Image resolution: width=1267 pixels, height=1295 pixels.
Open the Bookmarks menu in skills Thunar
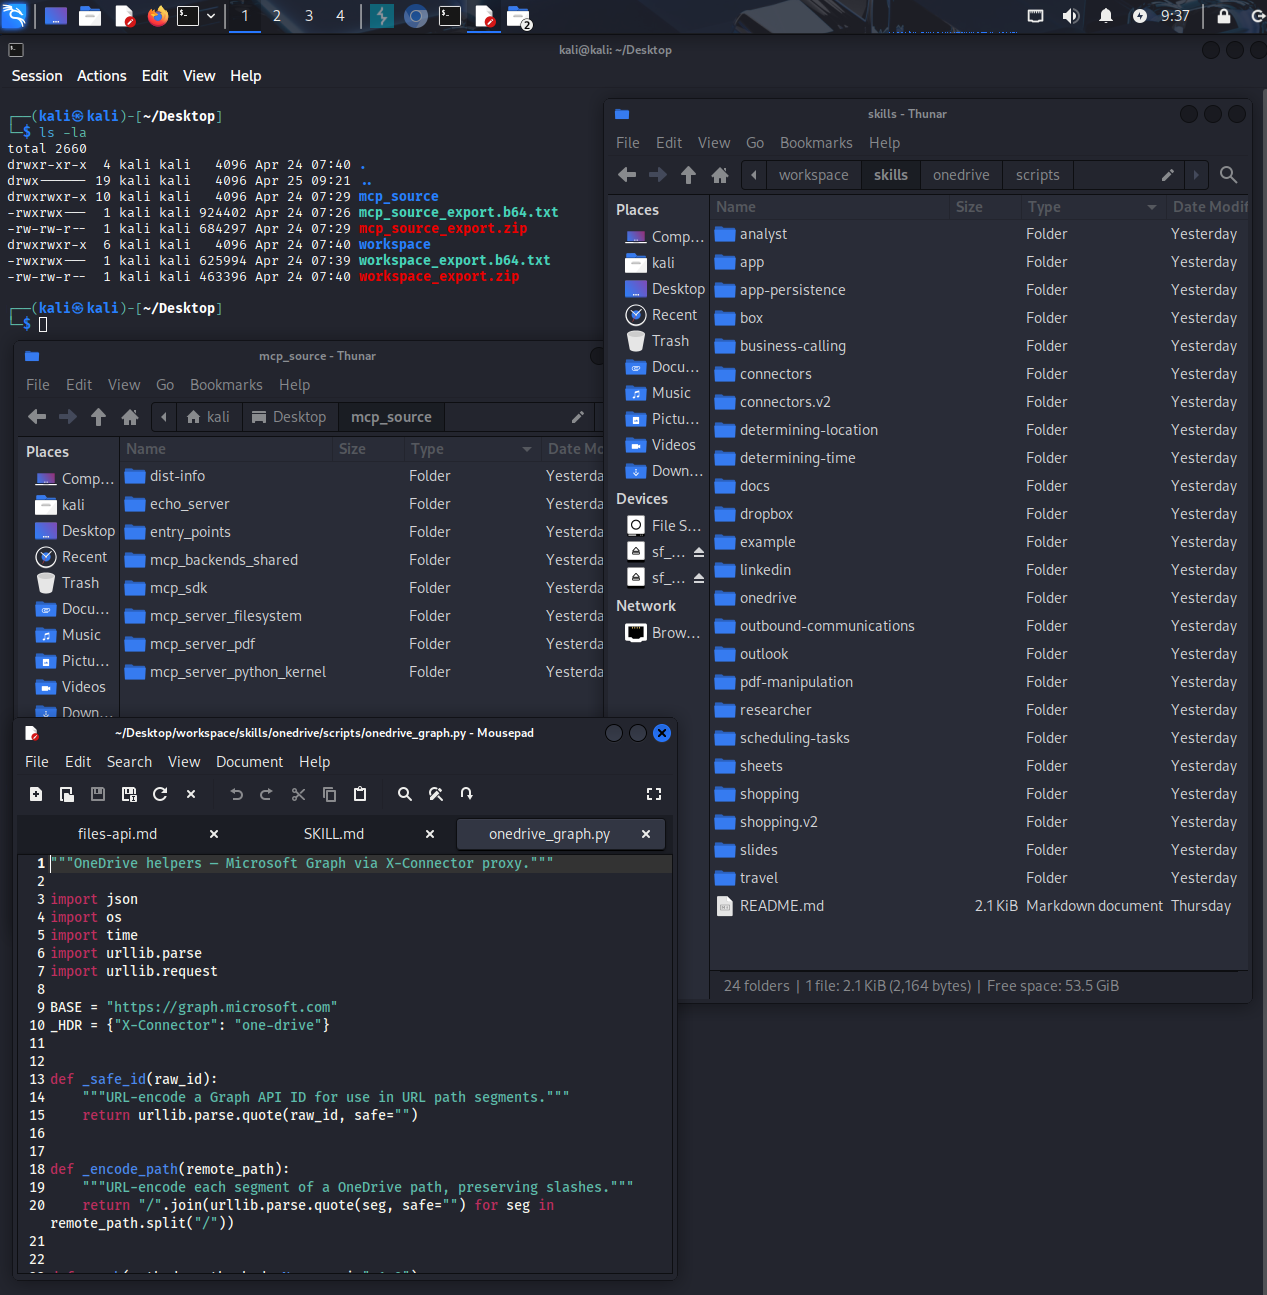(816, 143)
